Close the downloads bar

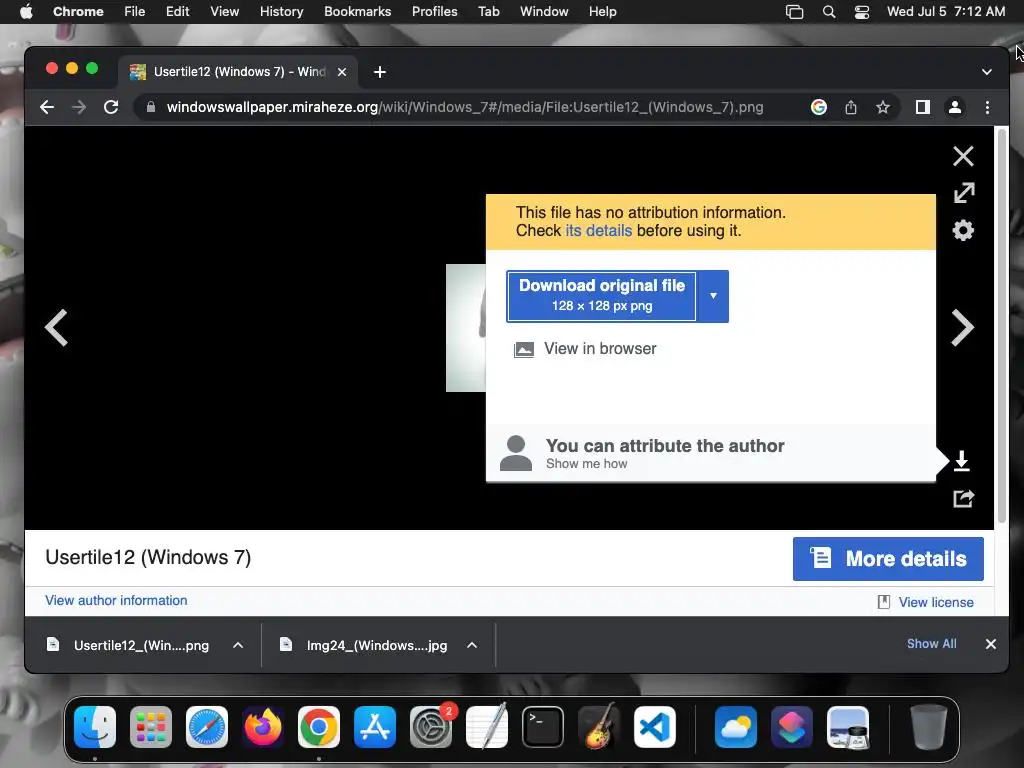(990, 645)
